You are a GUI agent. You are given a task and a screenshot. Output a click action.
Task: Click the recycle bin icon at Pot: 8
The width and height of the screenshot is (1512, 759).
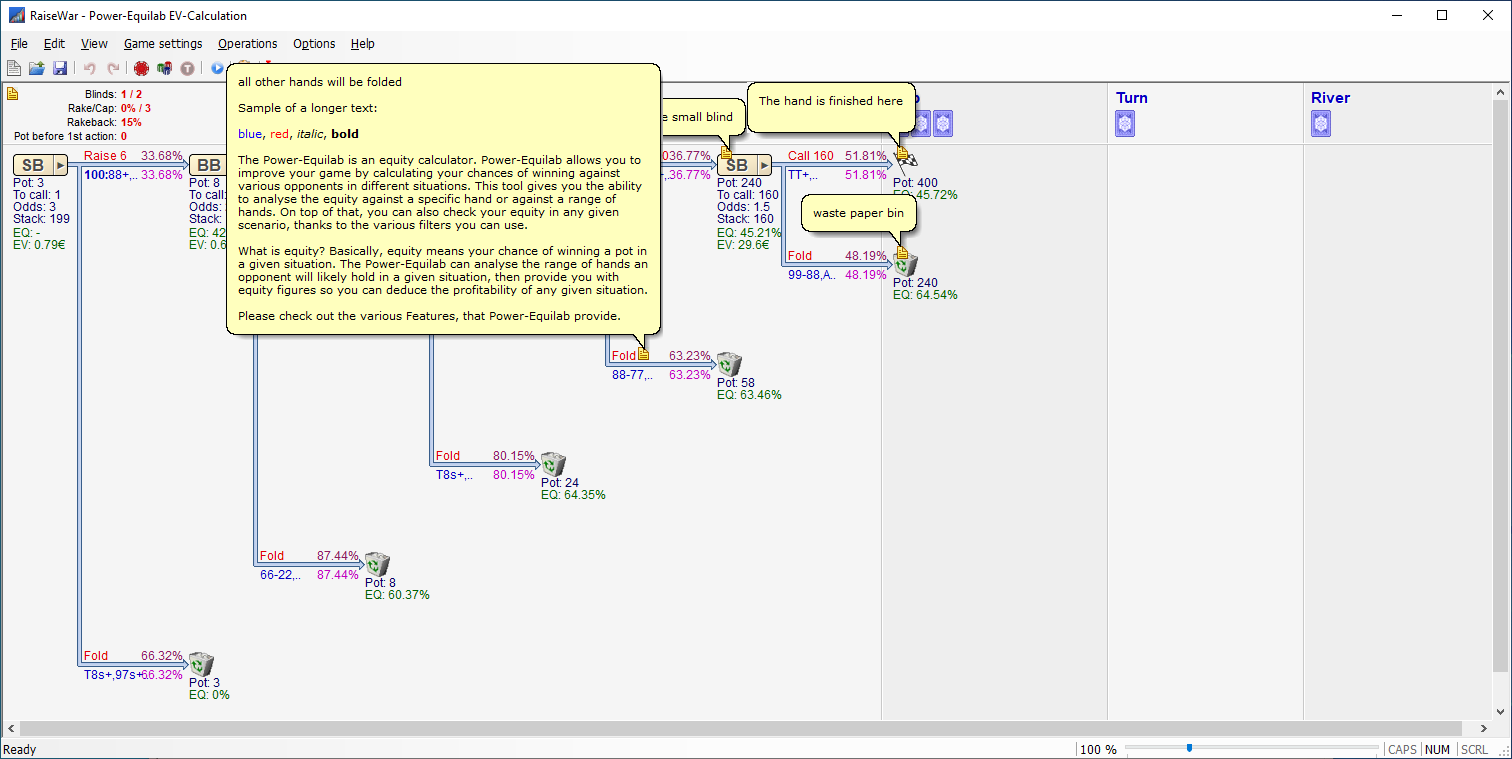pyautogui.click(x=378, y=564)
